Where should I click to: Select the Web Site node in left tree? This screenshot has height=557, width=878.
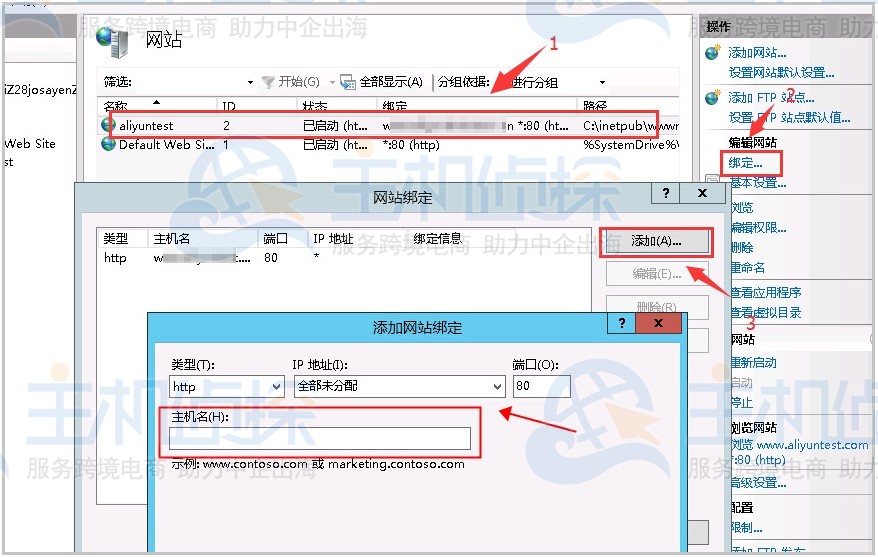click(30, 143)
